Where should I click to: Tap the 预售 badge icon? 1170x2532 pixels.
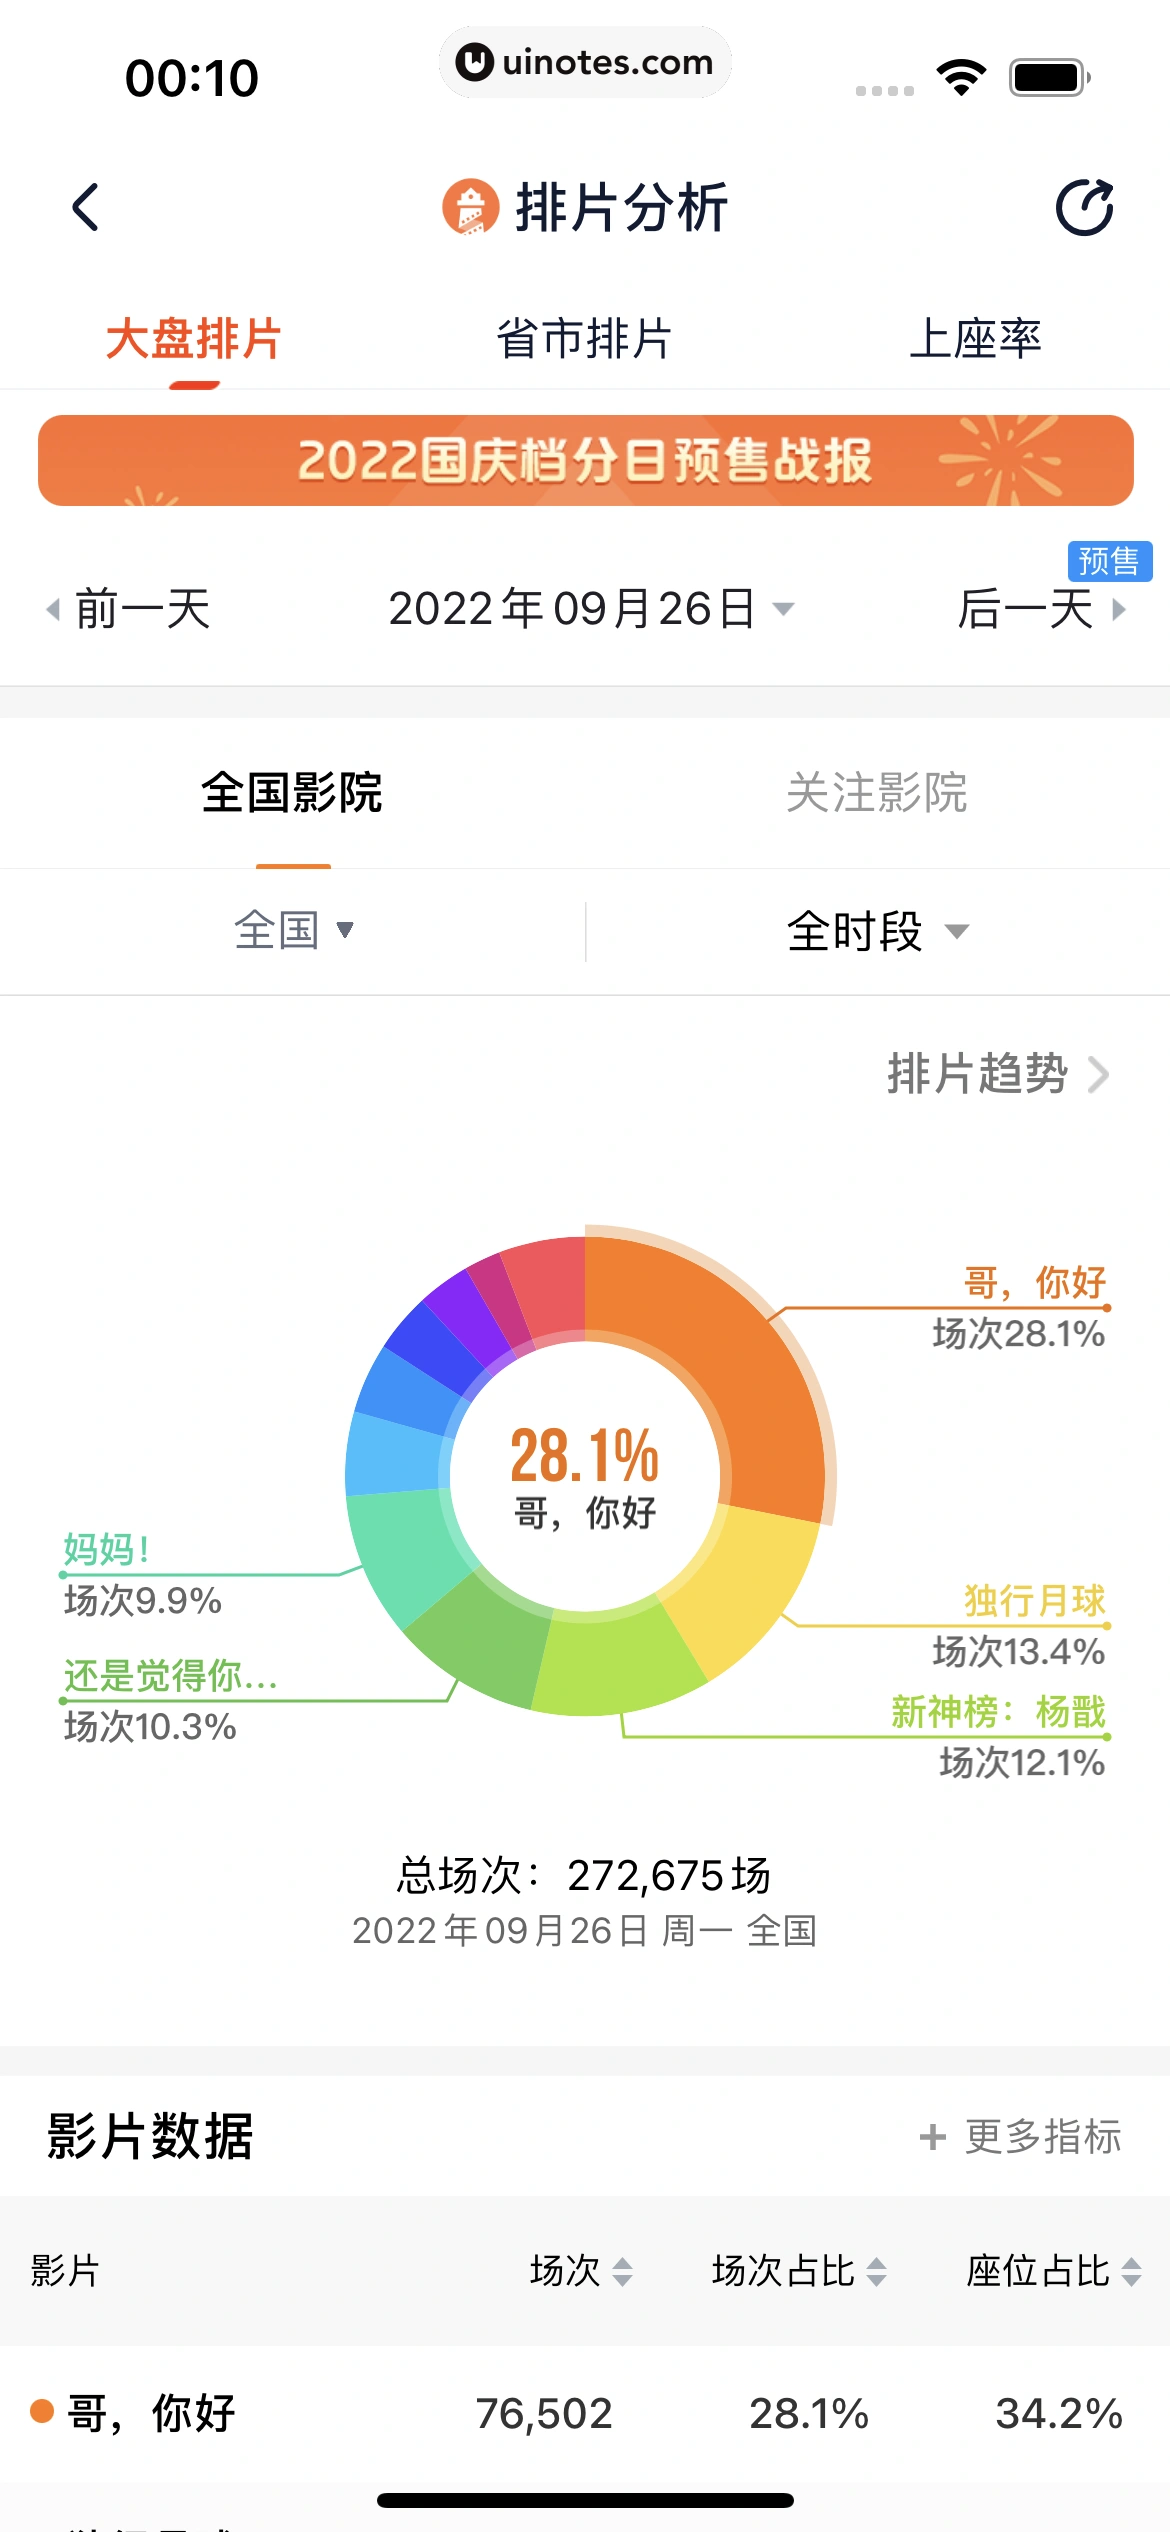tap(1109, 561)
